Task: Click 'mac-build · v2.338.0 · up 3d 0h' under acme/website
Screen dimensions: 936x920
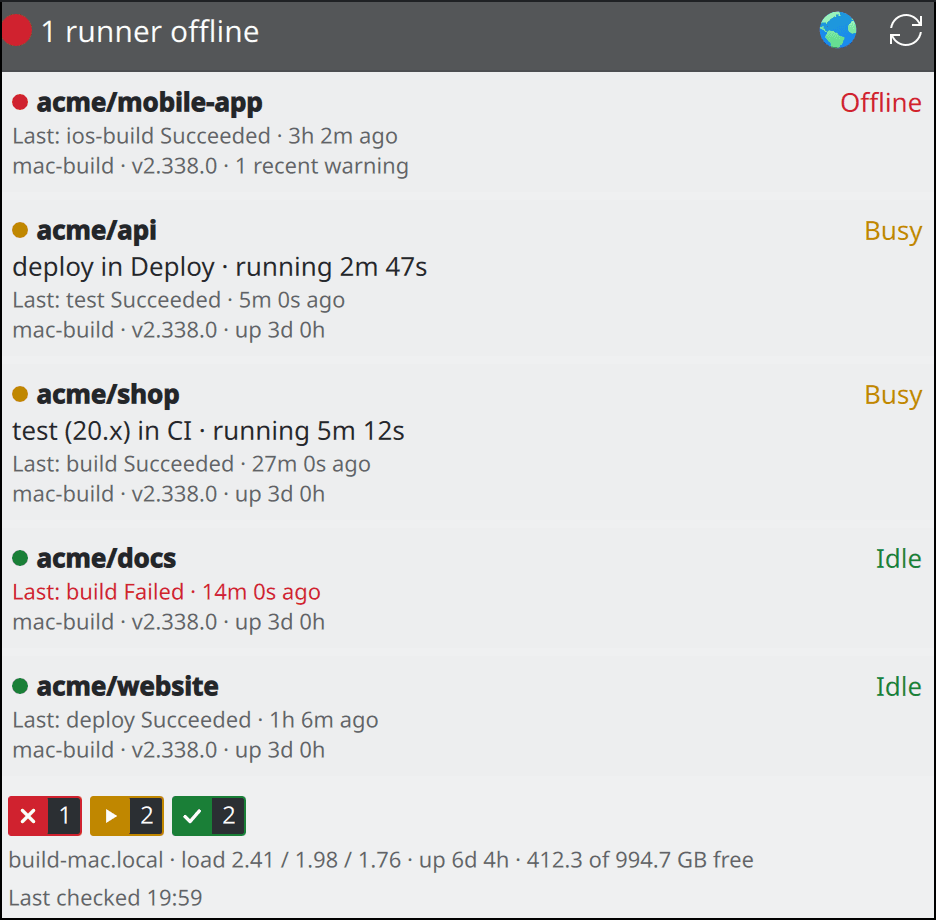Action: [x=168, y=750]
